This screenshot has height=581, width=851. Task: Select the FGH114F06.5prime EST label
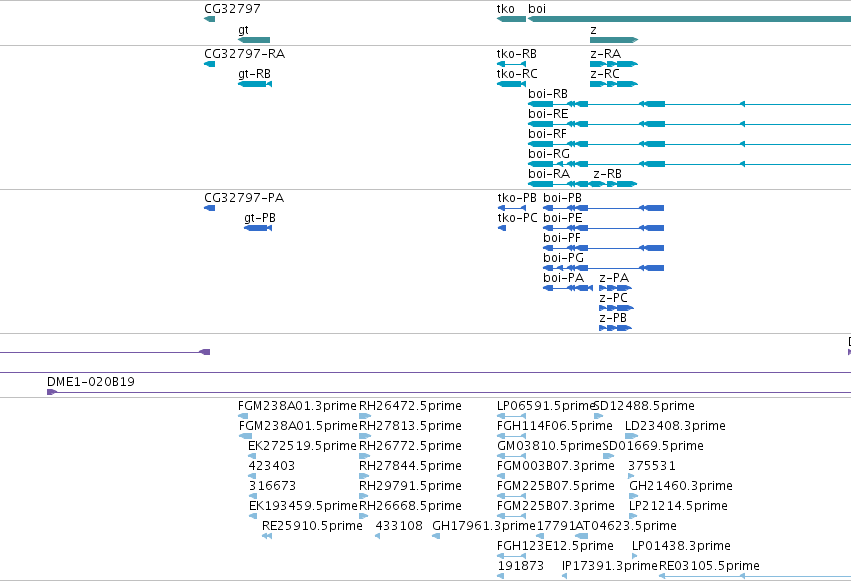click(x=555, y=426)
